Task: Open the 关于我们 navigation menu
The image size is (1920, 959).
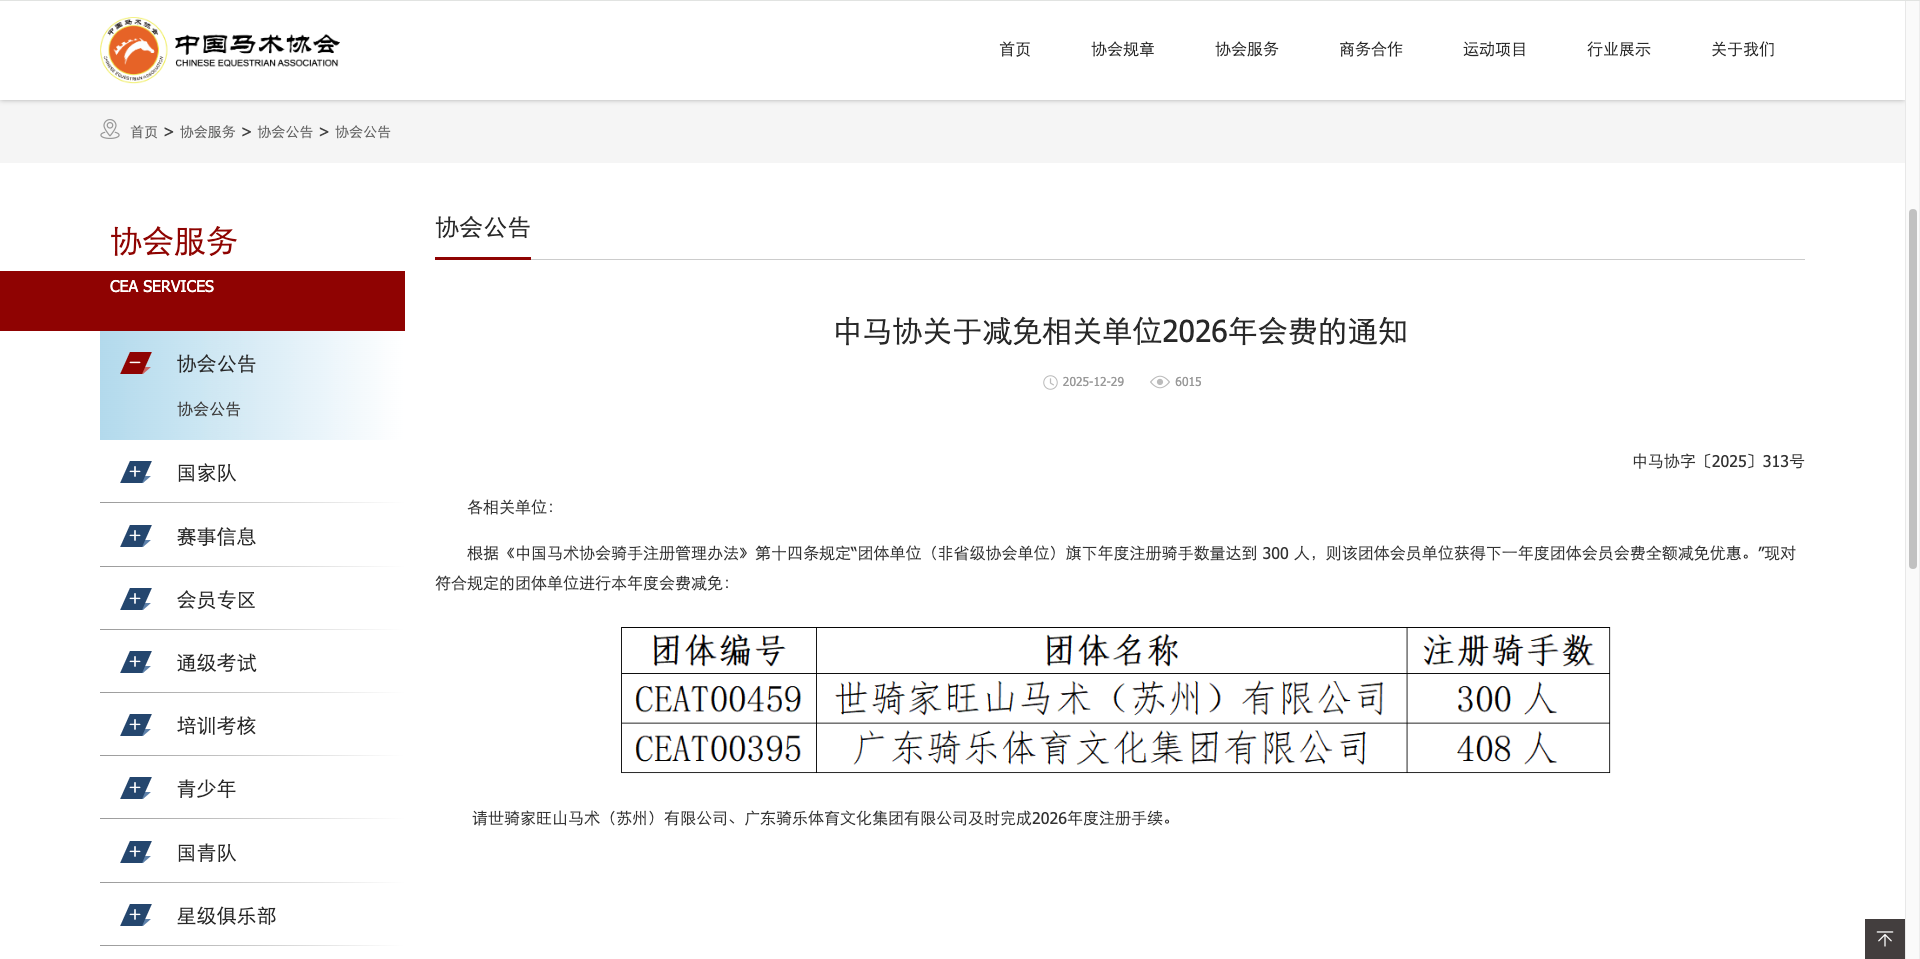Action: (x=1743, y=49)
